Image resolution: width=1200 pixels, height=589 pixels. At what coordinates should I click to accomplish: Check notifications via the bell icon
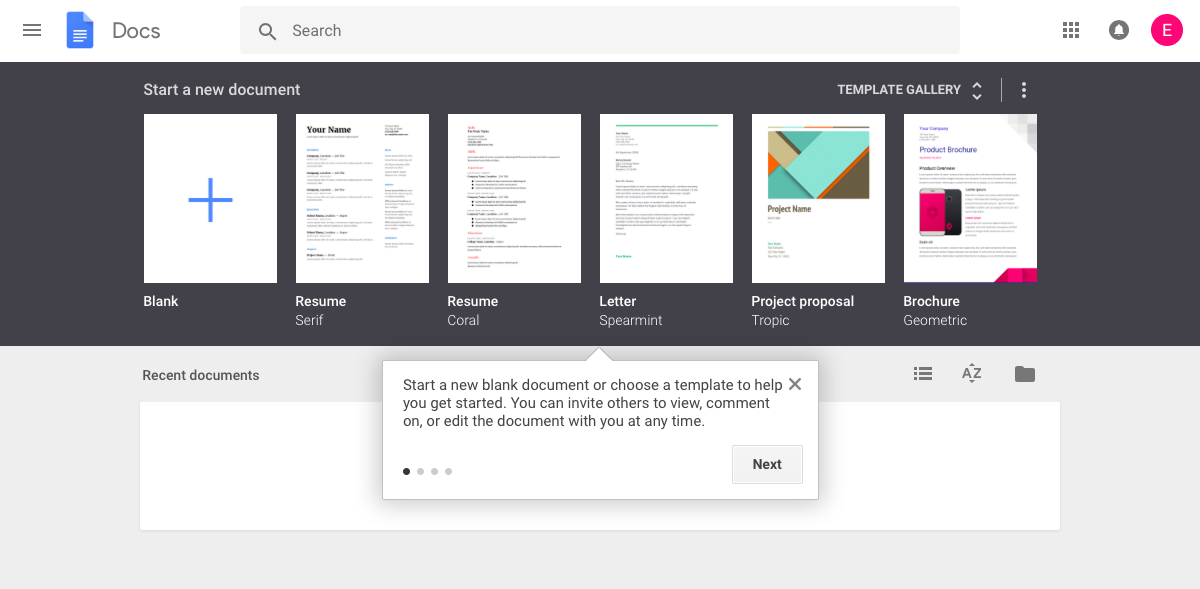click(1118, 30)
